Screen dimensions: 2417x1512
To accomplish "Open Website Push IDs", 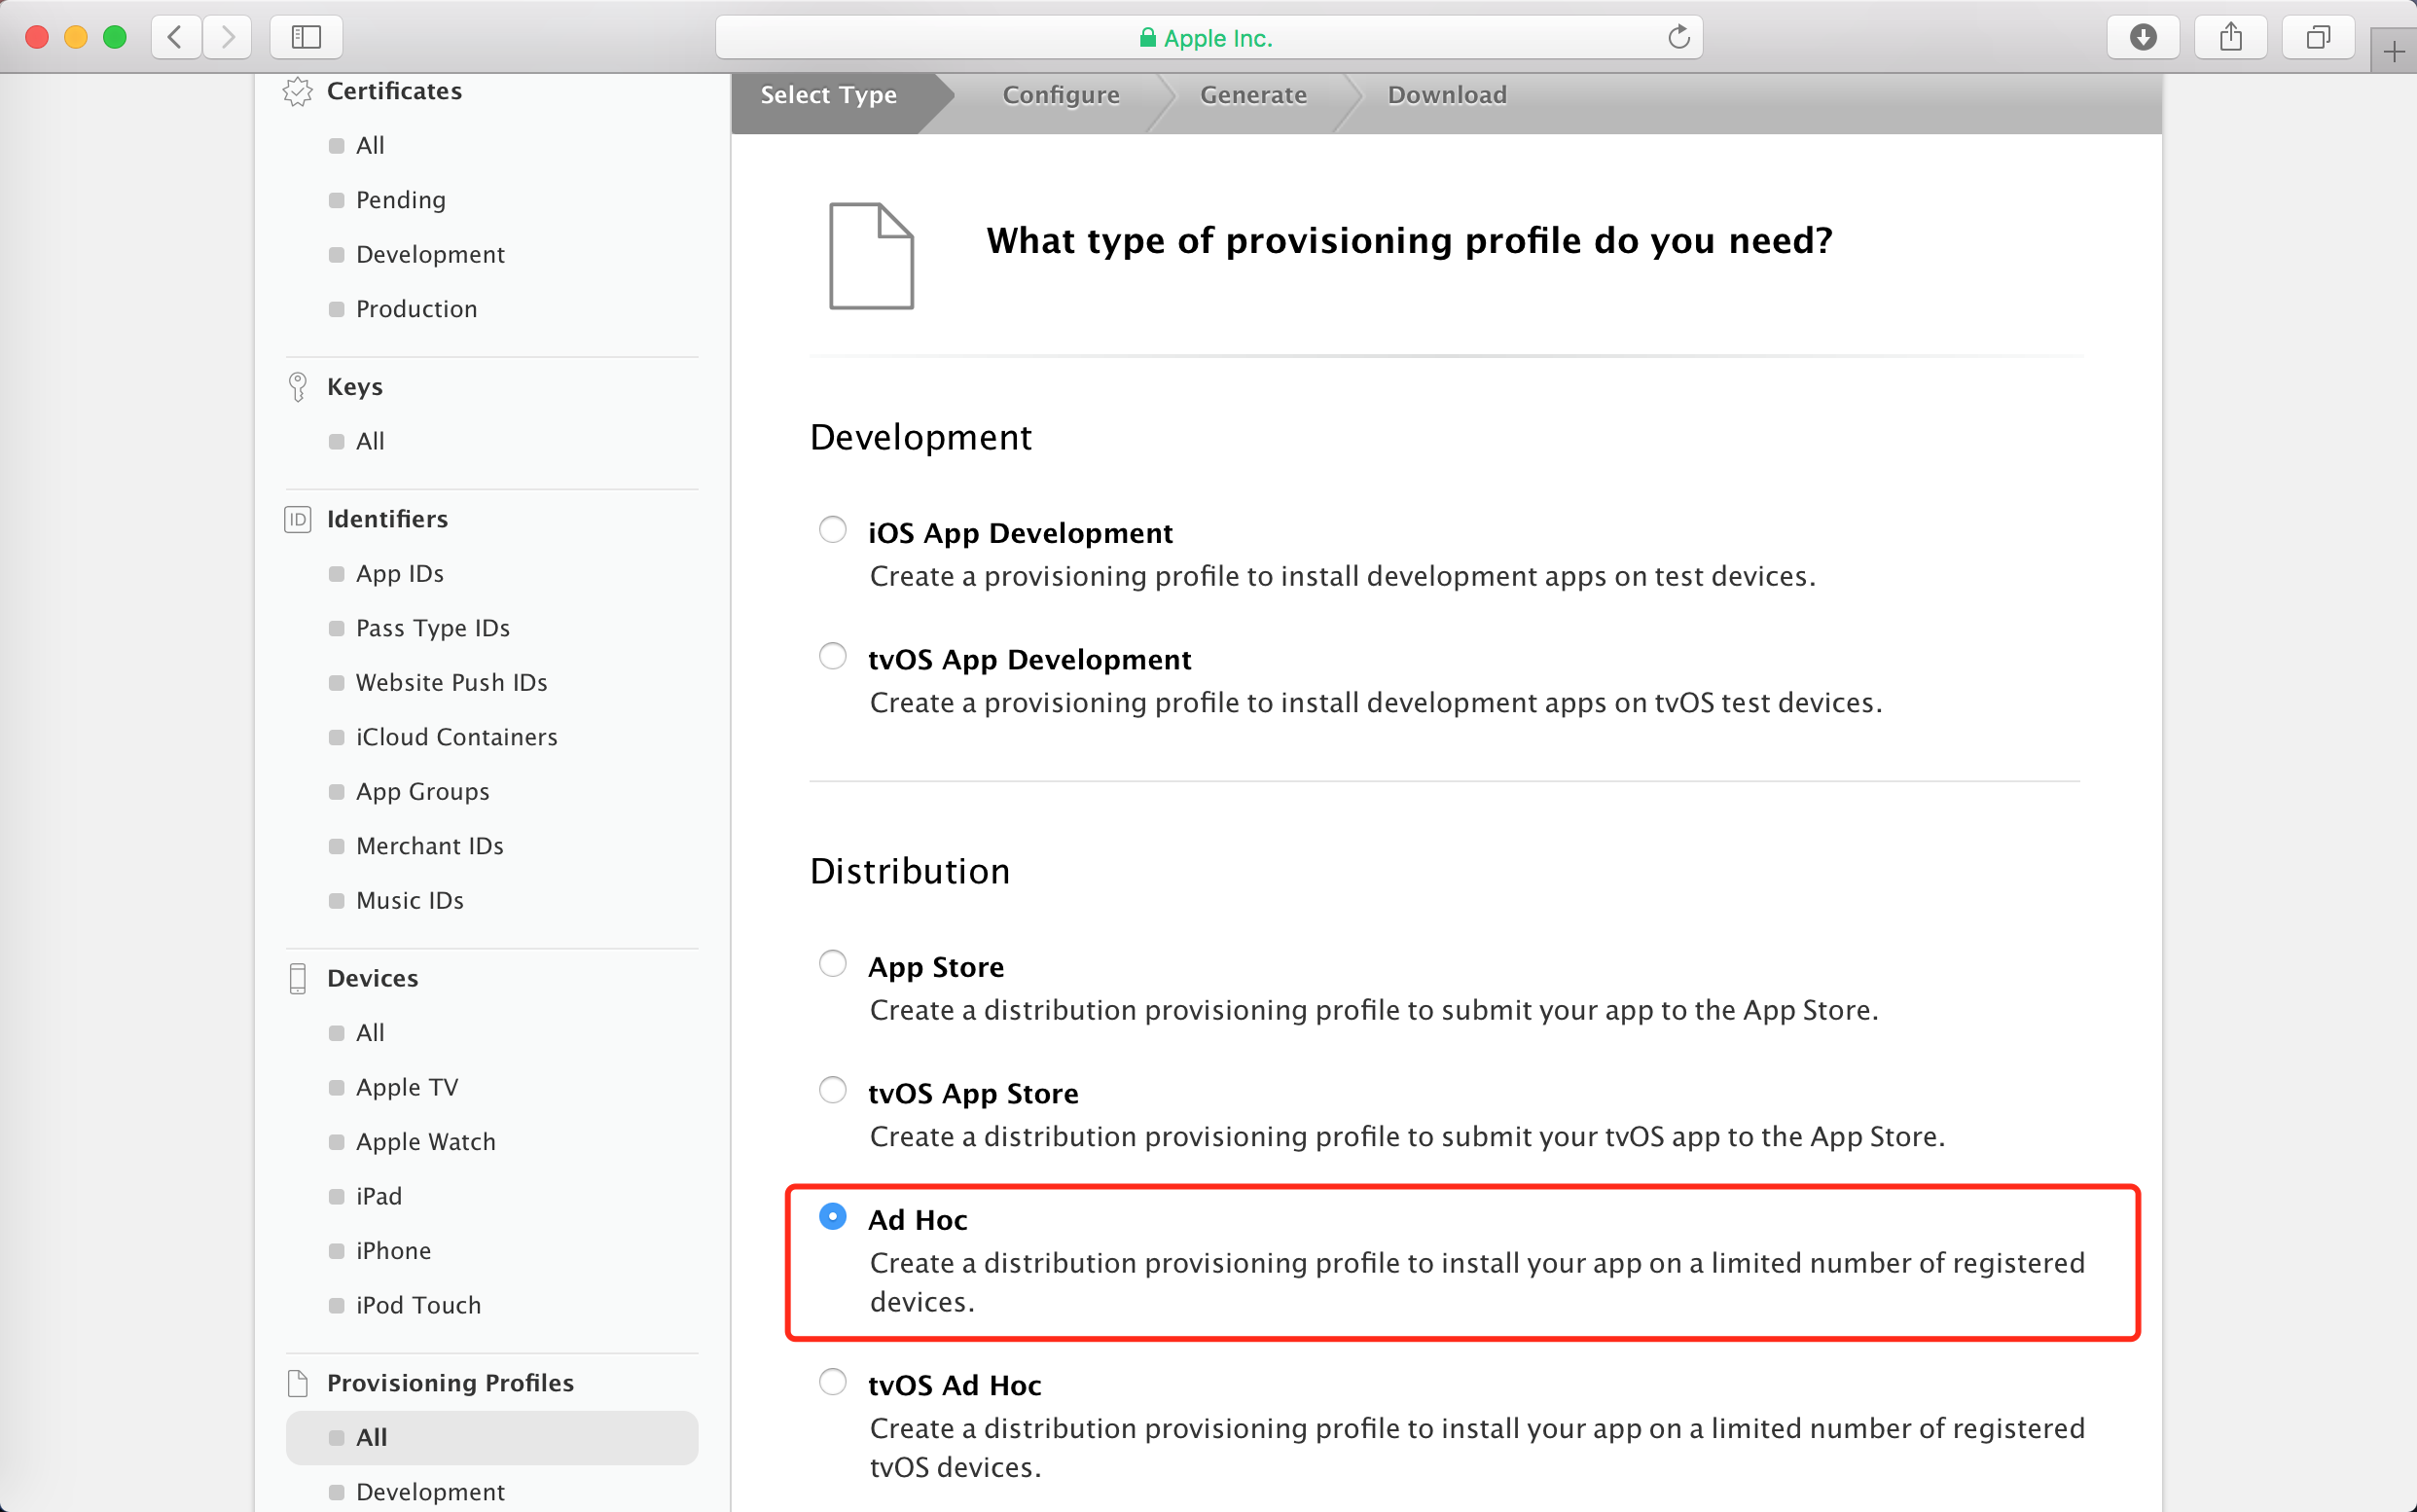I will pos(452,683).
